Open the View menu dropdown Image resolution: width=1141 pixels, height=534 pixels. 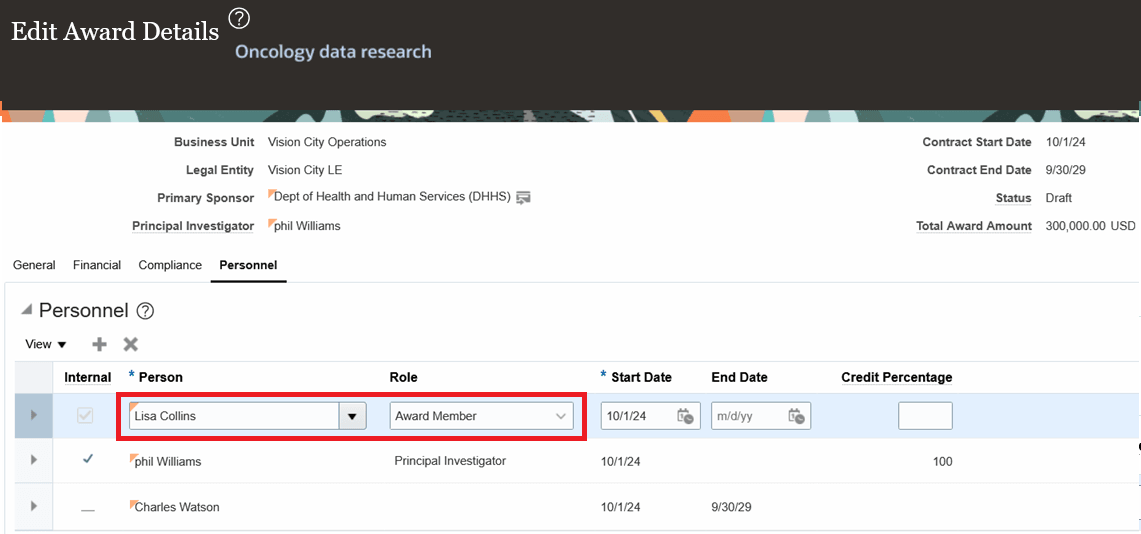tap(45, 344)
